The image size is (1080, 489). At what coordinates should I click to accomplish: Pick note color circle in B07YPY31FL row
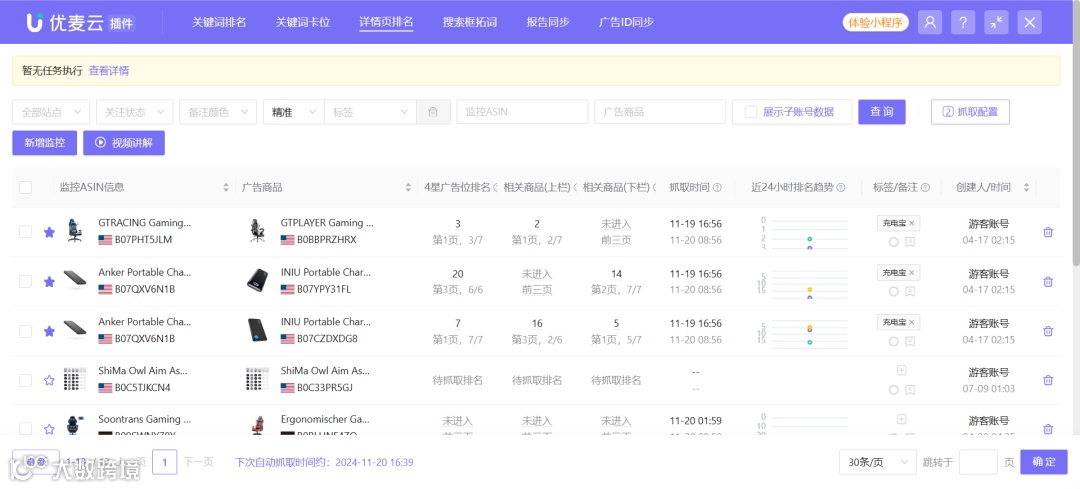click(893, 291)
